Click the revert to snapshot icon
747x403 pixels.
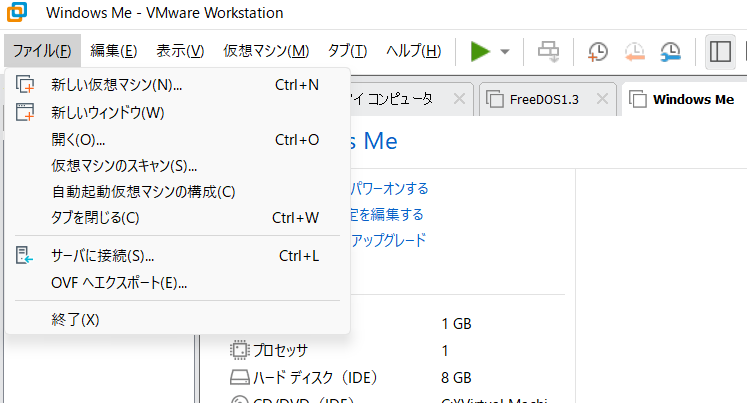[x=634, y=52]
